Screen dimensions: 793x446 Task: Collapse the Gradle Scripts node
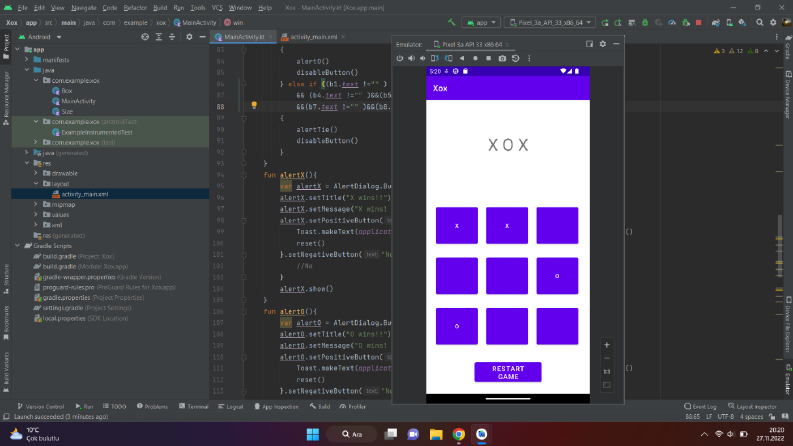point(18,246)
